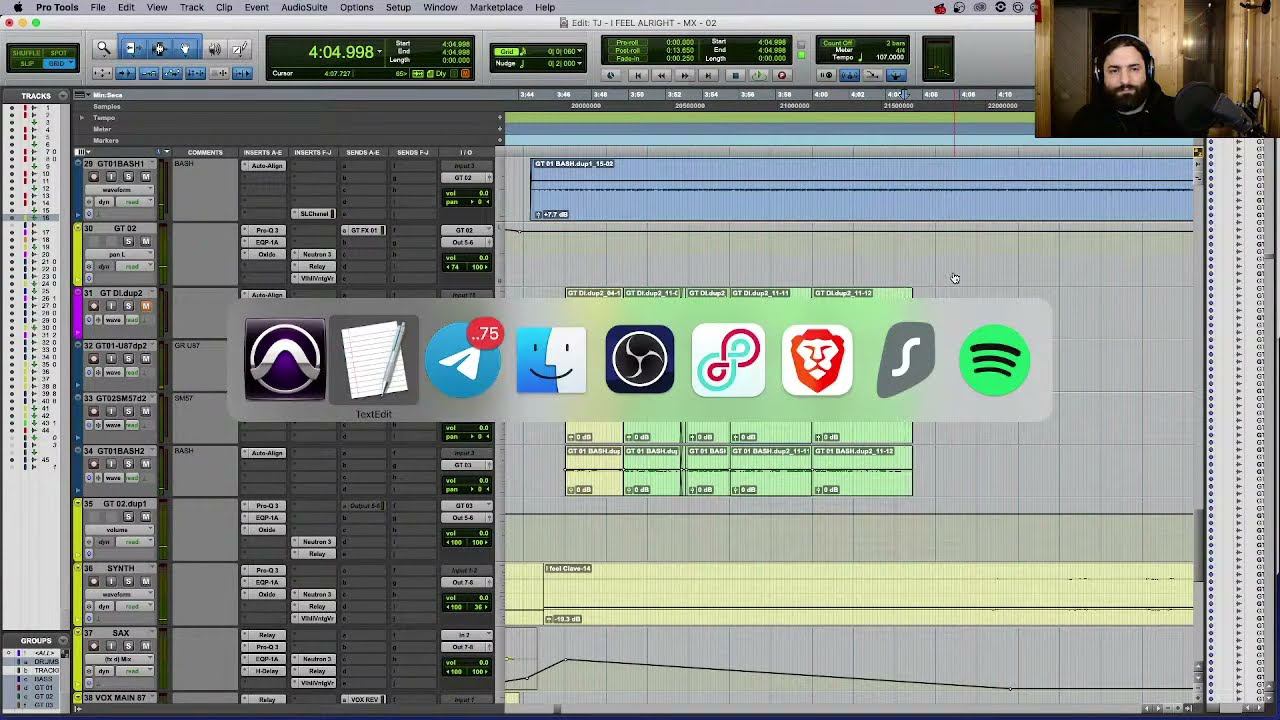This screenshot has width=1280, height=720.
Task: Click the Record transport button
Action: click(782, 75)
